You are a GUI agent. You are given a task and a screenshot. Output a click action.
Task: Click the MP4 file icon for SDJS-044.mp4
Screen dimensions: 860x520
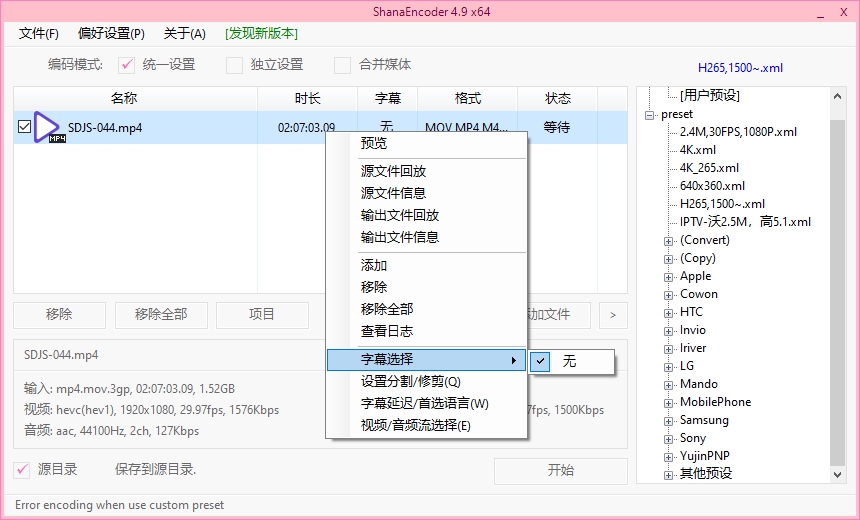48,127
